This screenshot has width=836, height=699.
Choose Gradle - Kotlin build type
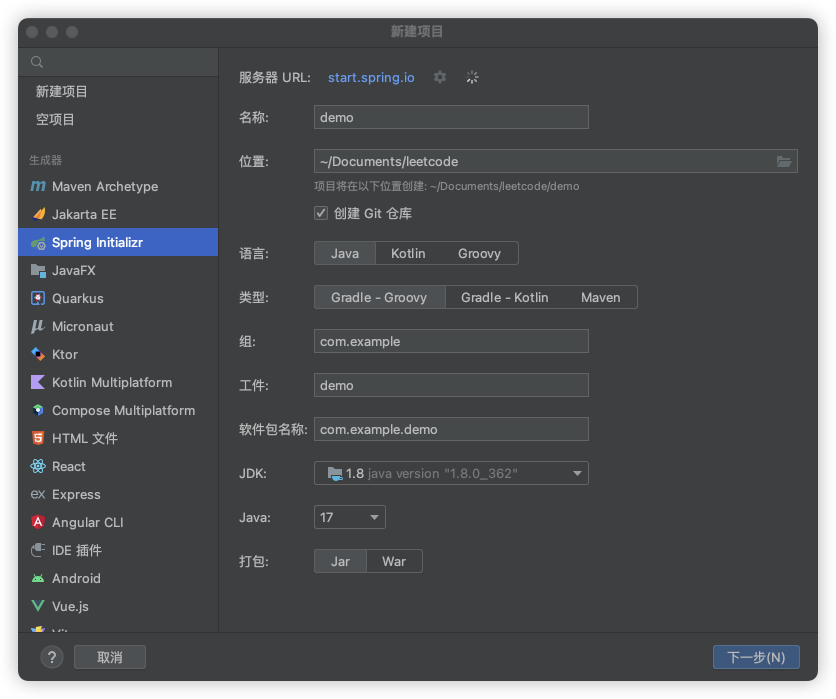click(x=504, y=298)
